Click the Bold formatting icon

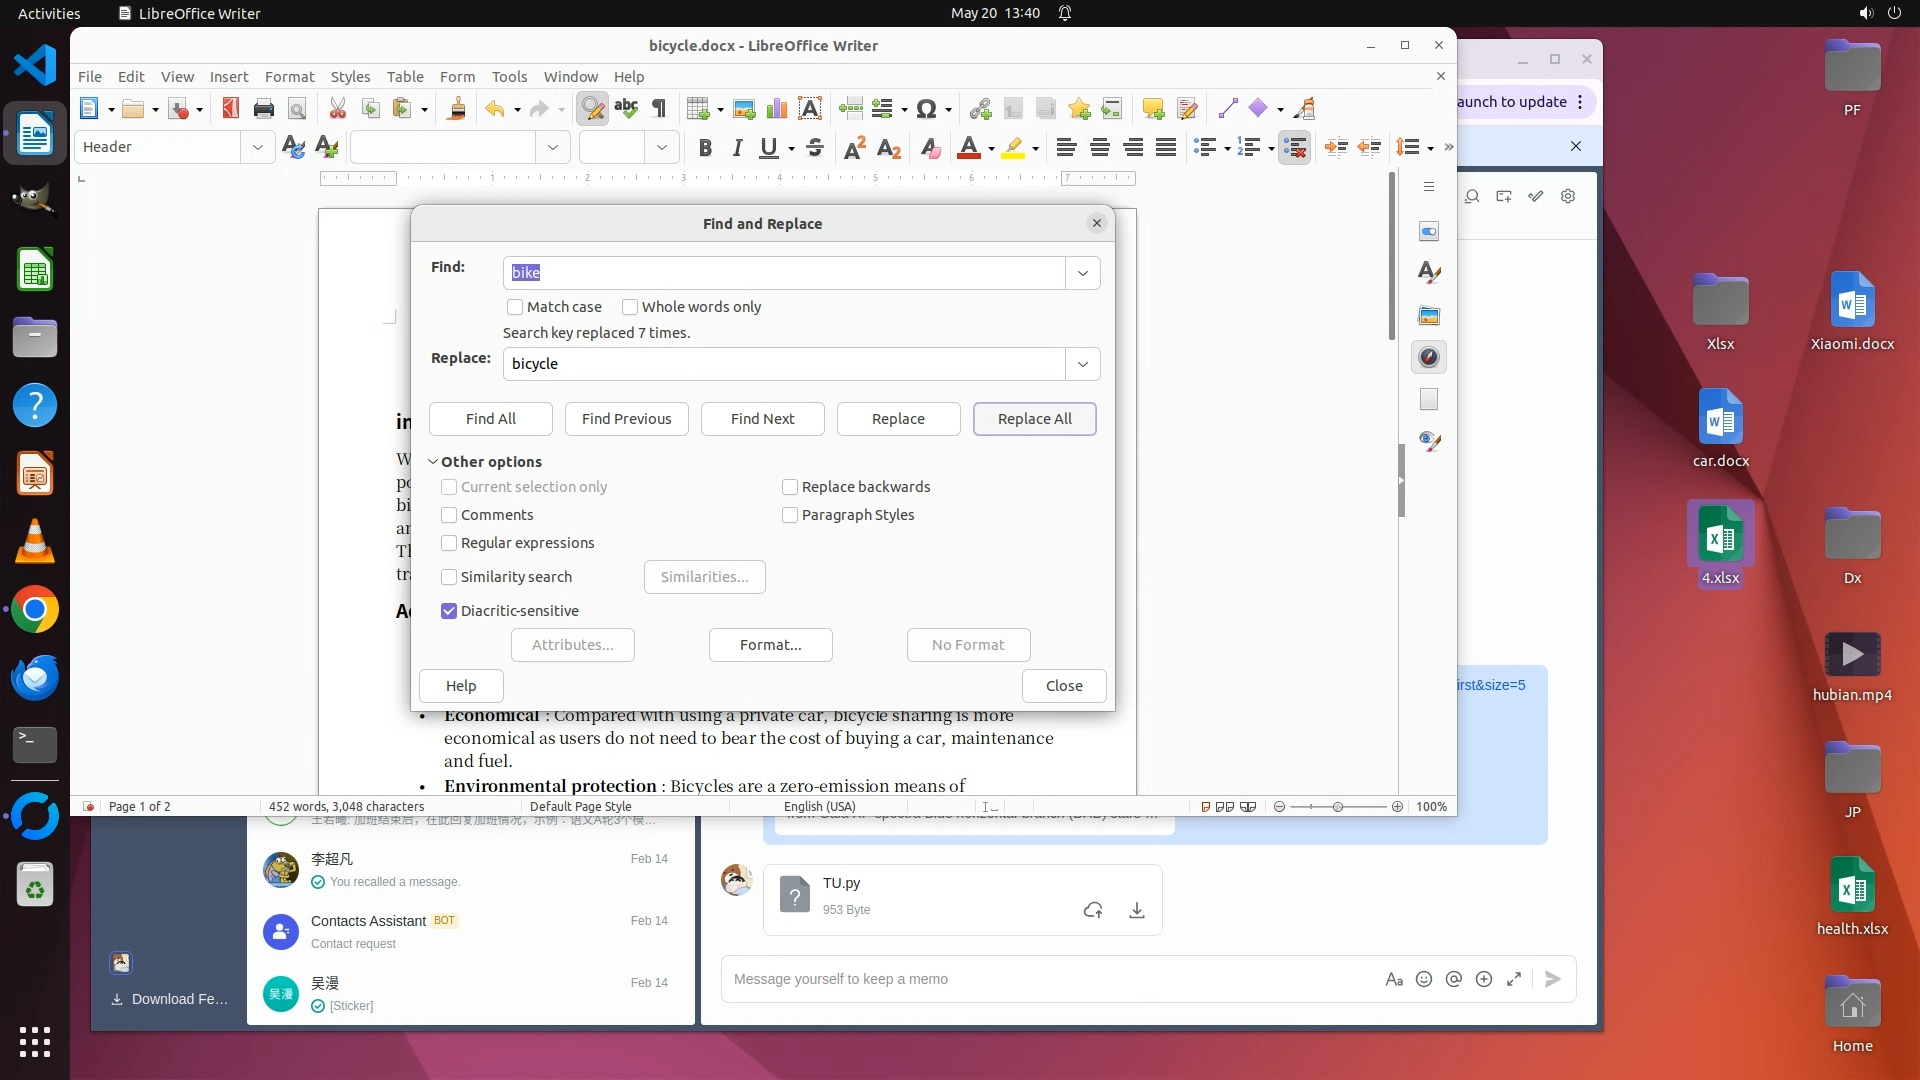click(705, 148)
